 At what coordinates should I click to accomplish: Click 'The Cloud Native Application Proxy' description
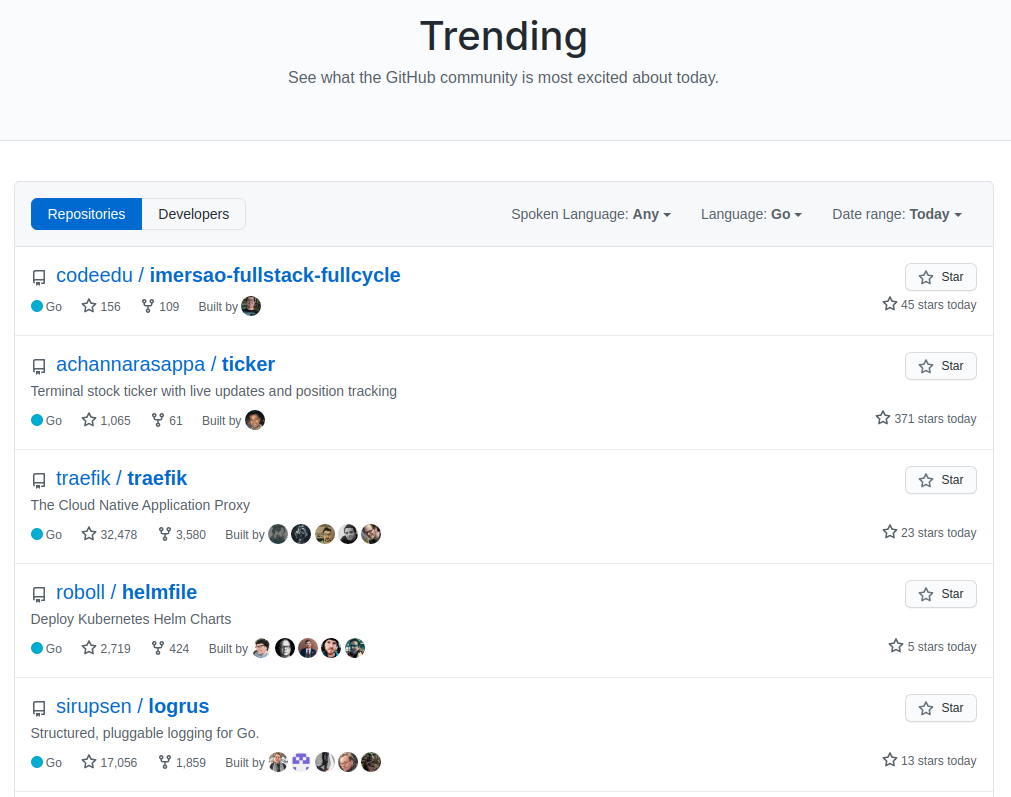click(140, 506)
